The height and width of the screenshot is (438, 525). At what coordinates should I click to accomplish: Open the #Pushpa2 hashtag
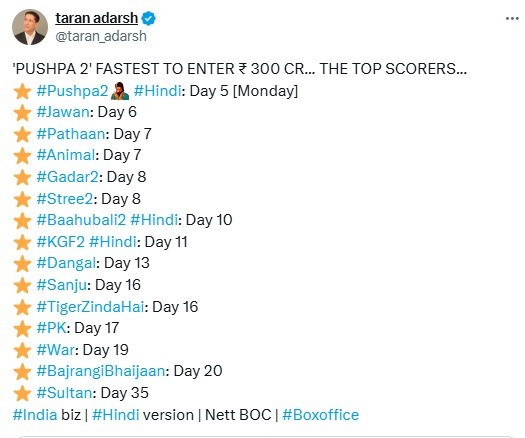[72, 91]
